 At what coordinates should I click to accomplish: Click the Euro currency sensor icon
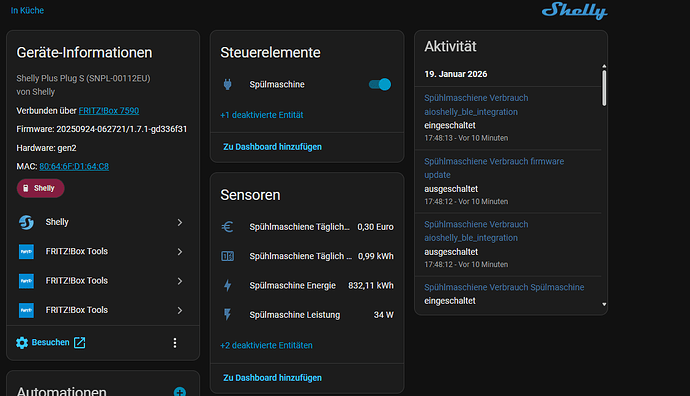point(228,227)
